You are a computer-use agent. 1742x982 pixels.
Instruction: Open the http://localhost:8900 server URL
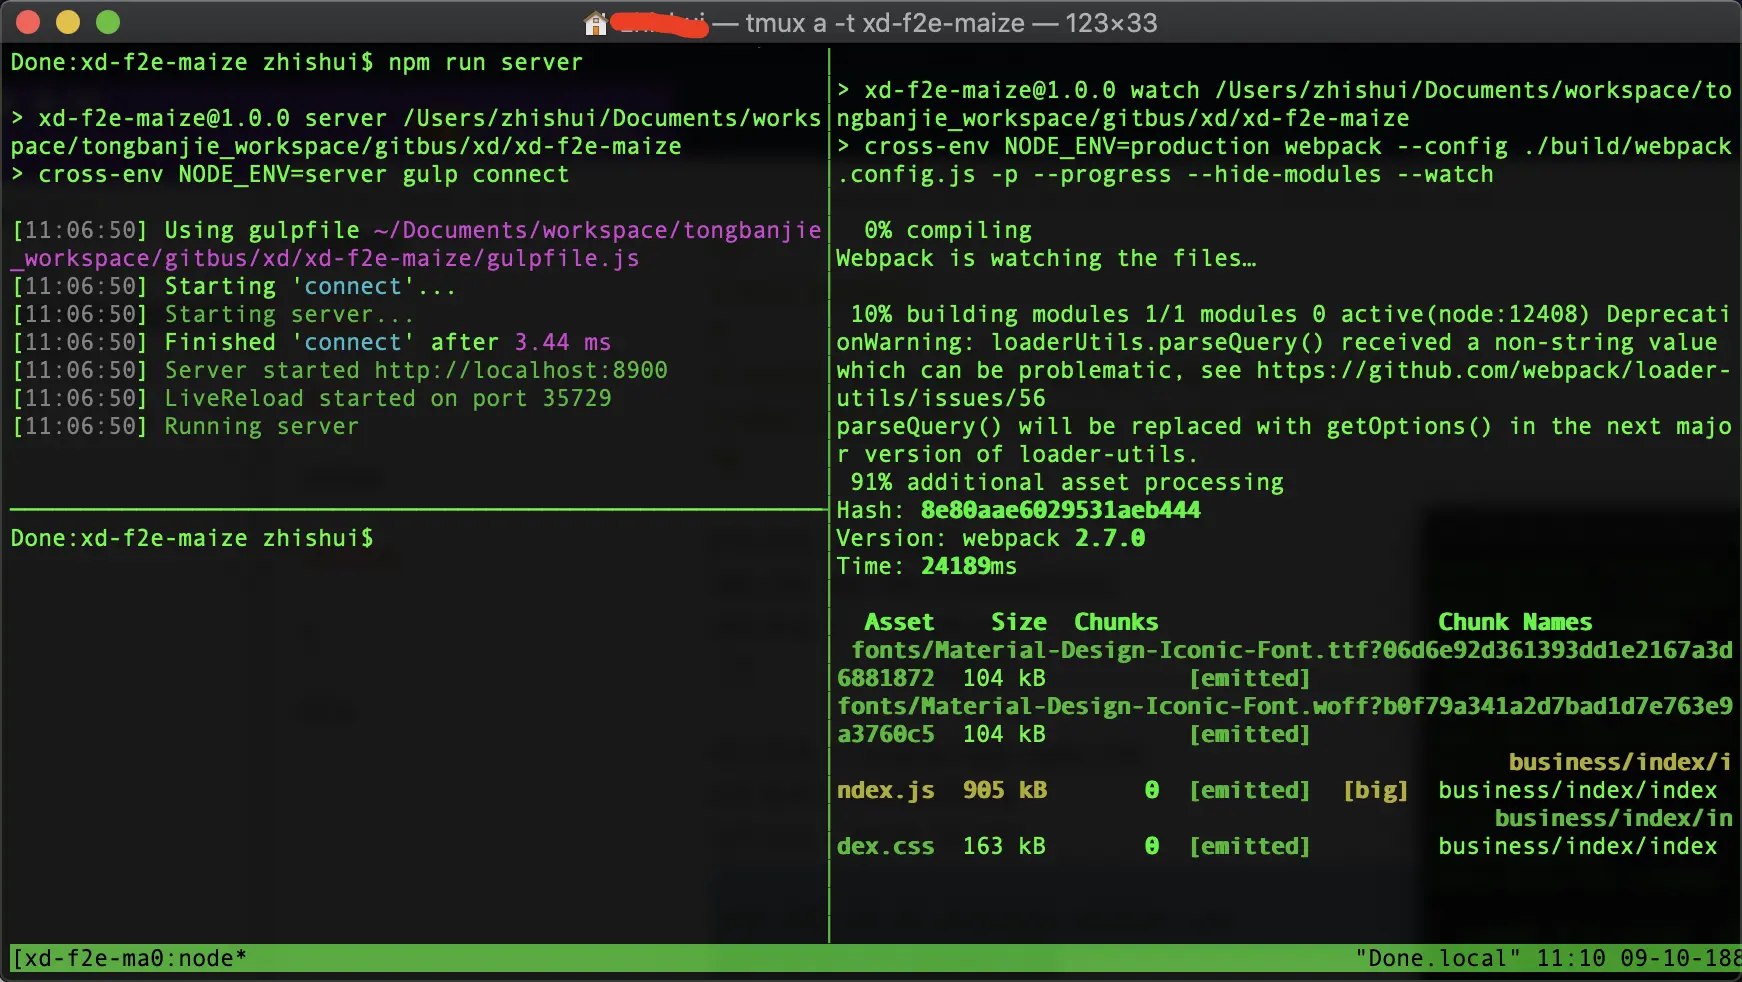click(521, 371)
